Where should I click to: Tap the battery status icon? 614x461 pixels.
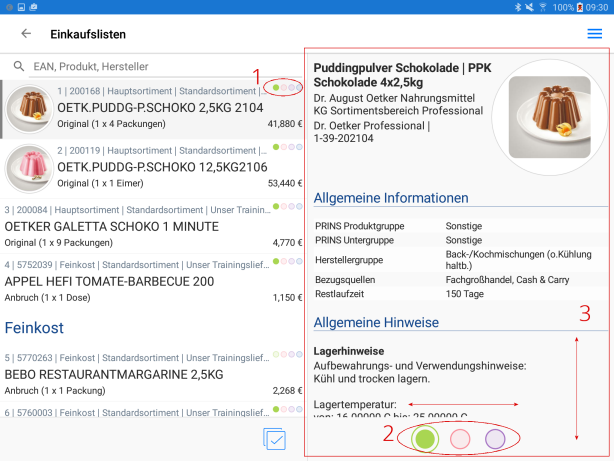pyautogui.click(x=580, y=7)
